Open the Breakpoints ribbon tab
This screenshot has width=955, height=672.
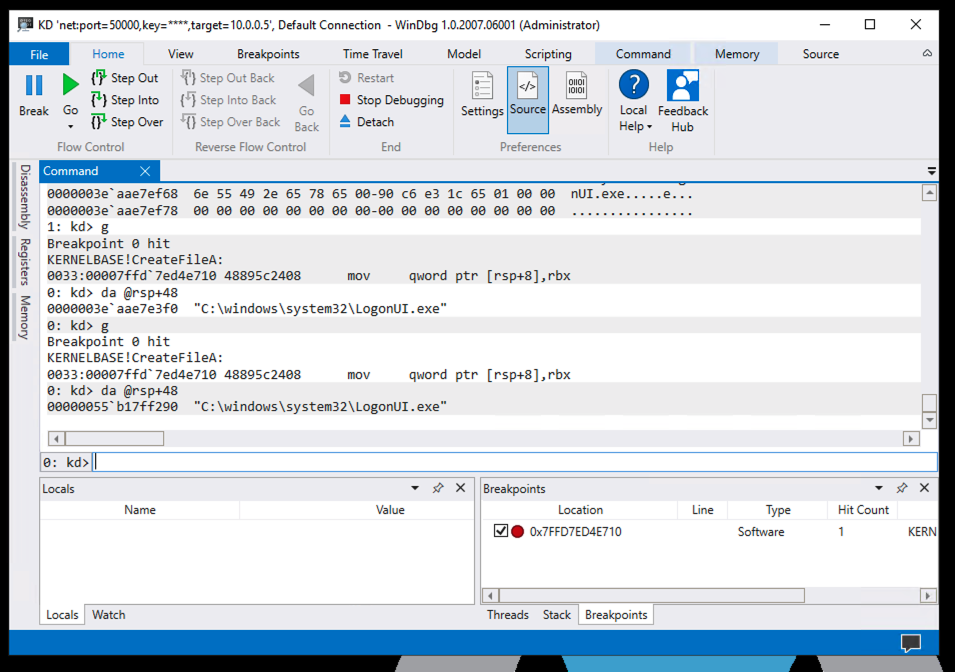[268, 54]
